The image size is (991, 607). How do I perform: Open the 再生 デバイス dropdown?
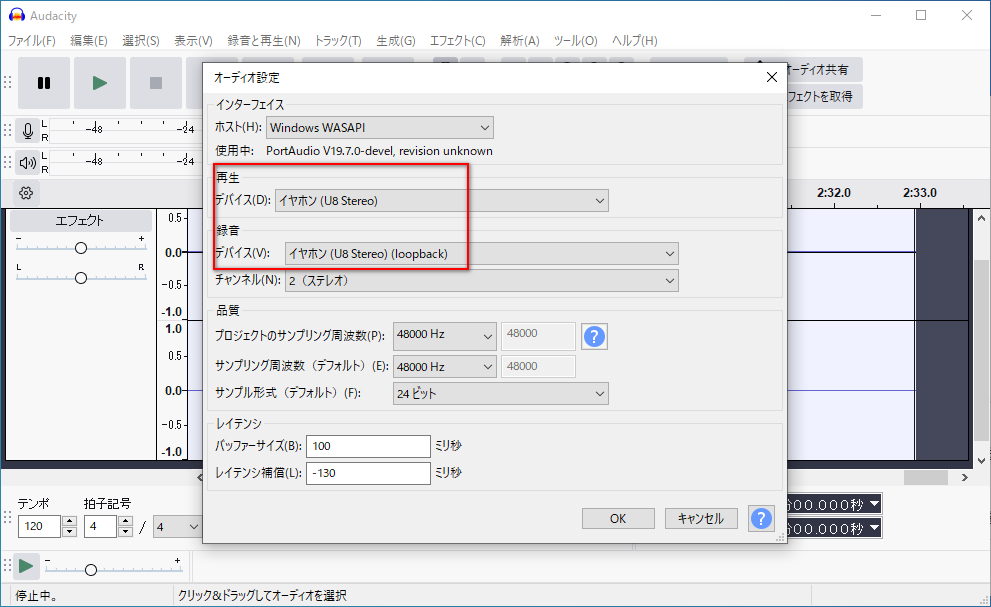click(442, 200)
